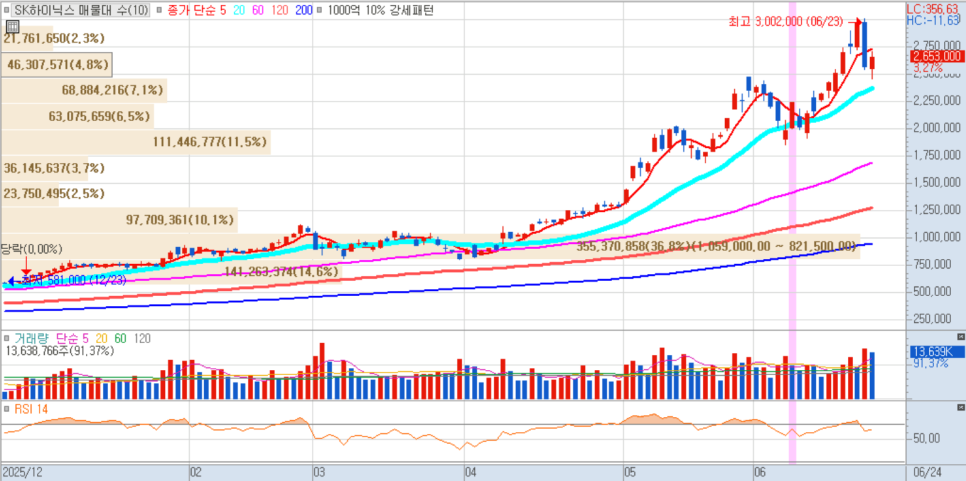Click the orange 20 volume average label
Viewport: 966px width, 481px height.
102,338
